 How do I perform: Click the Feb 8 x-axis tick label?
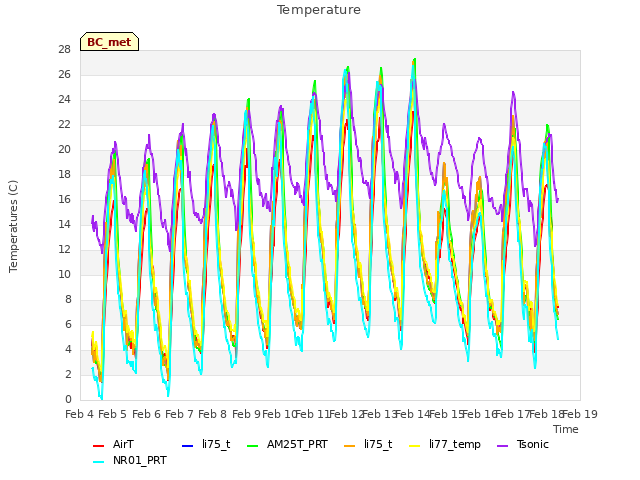click(212, 414)
